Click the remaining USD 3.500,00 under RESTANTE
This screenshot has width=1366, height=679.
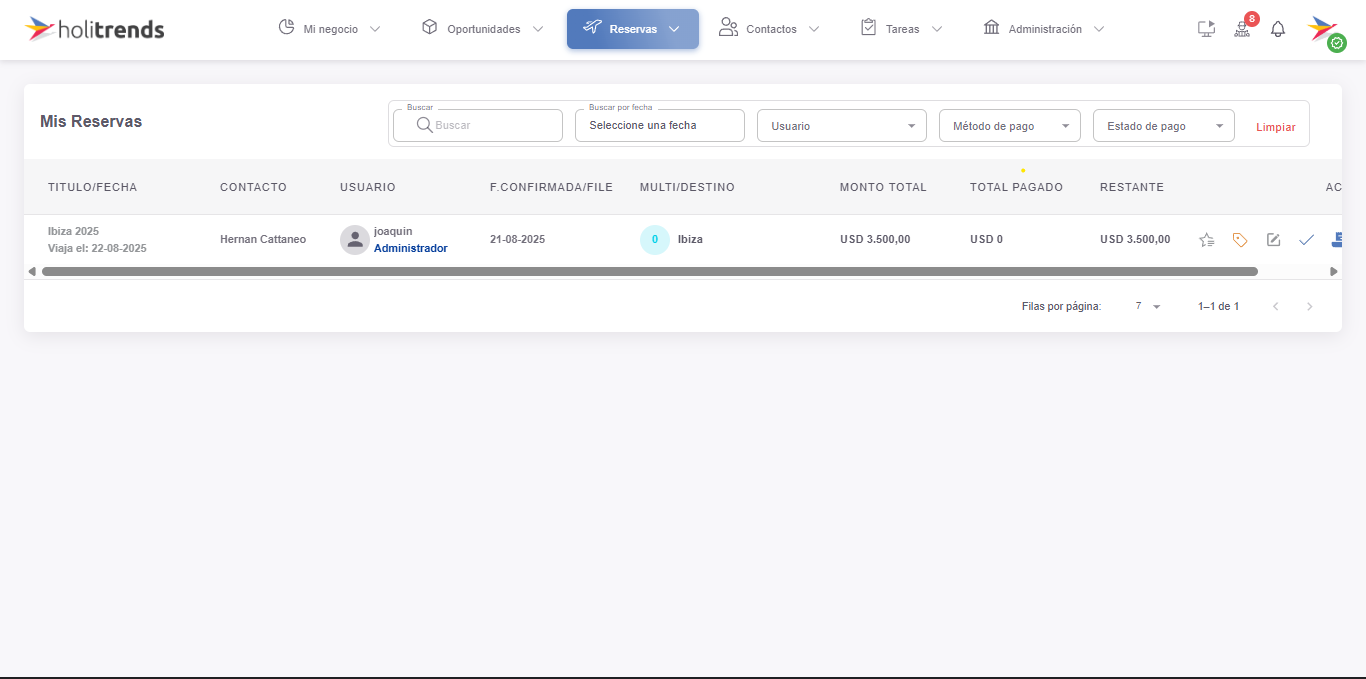[x=1135, y=239]
